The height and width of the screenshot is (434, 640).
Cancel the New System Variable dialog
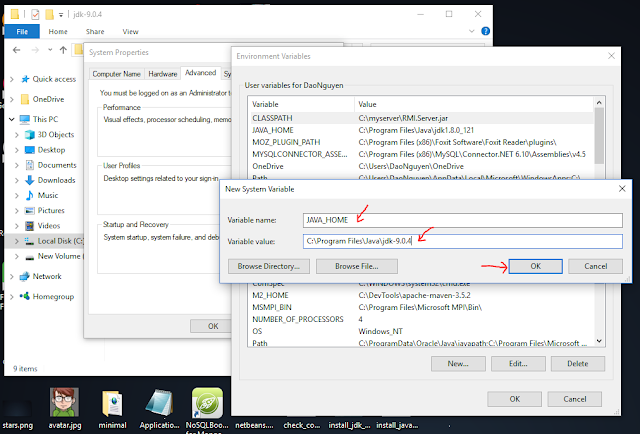pos(595,266)
